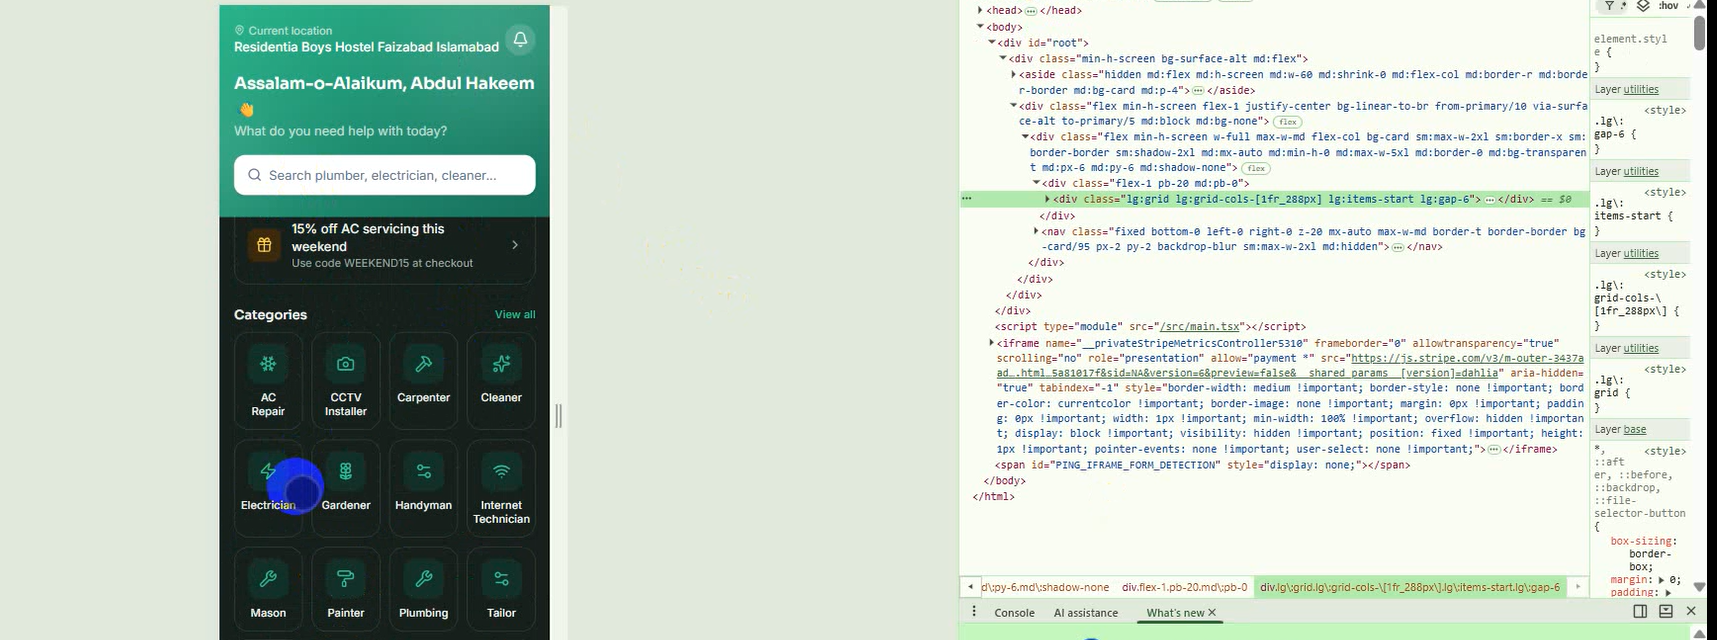
Task: Open the DevTools drawer three-dot menu
Action: [974, 612]
